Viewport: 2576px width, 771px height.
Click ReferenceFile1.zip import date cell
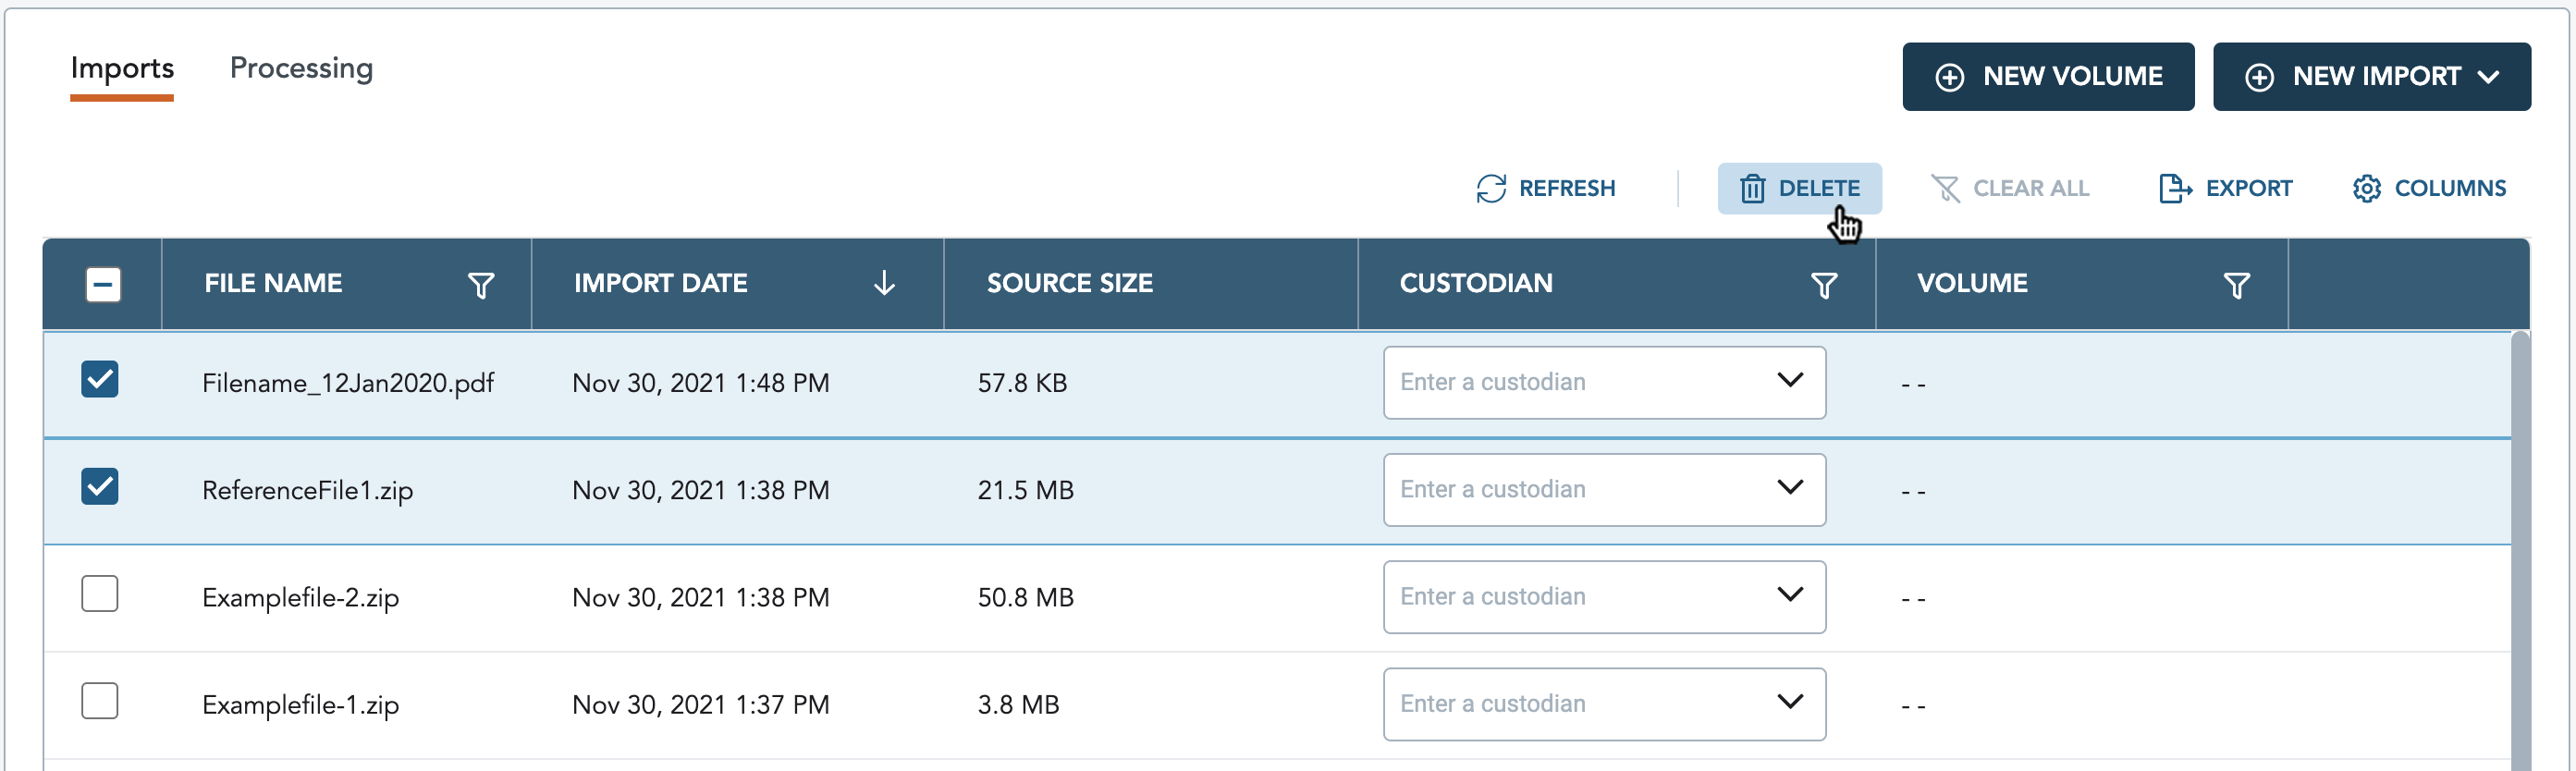point(701,490)
